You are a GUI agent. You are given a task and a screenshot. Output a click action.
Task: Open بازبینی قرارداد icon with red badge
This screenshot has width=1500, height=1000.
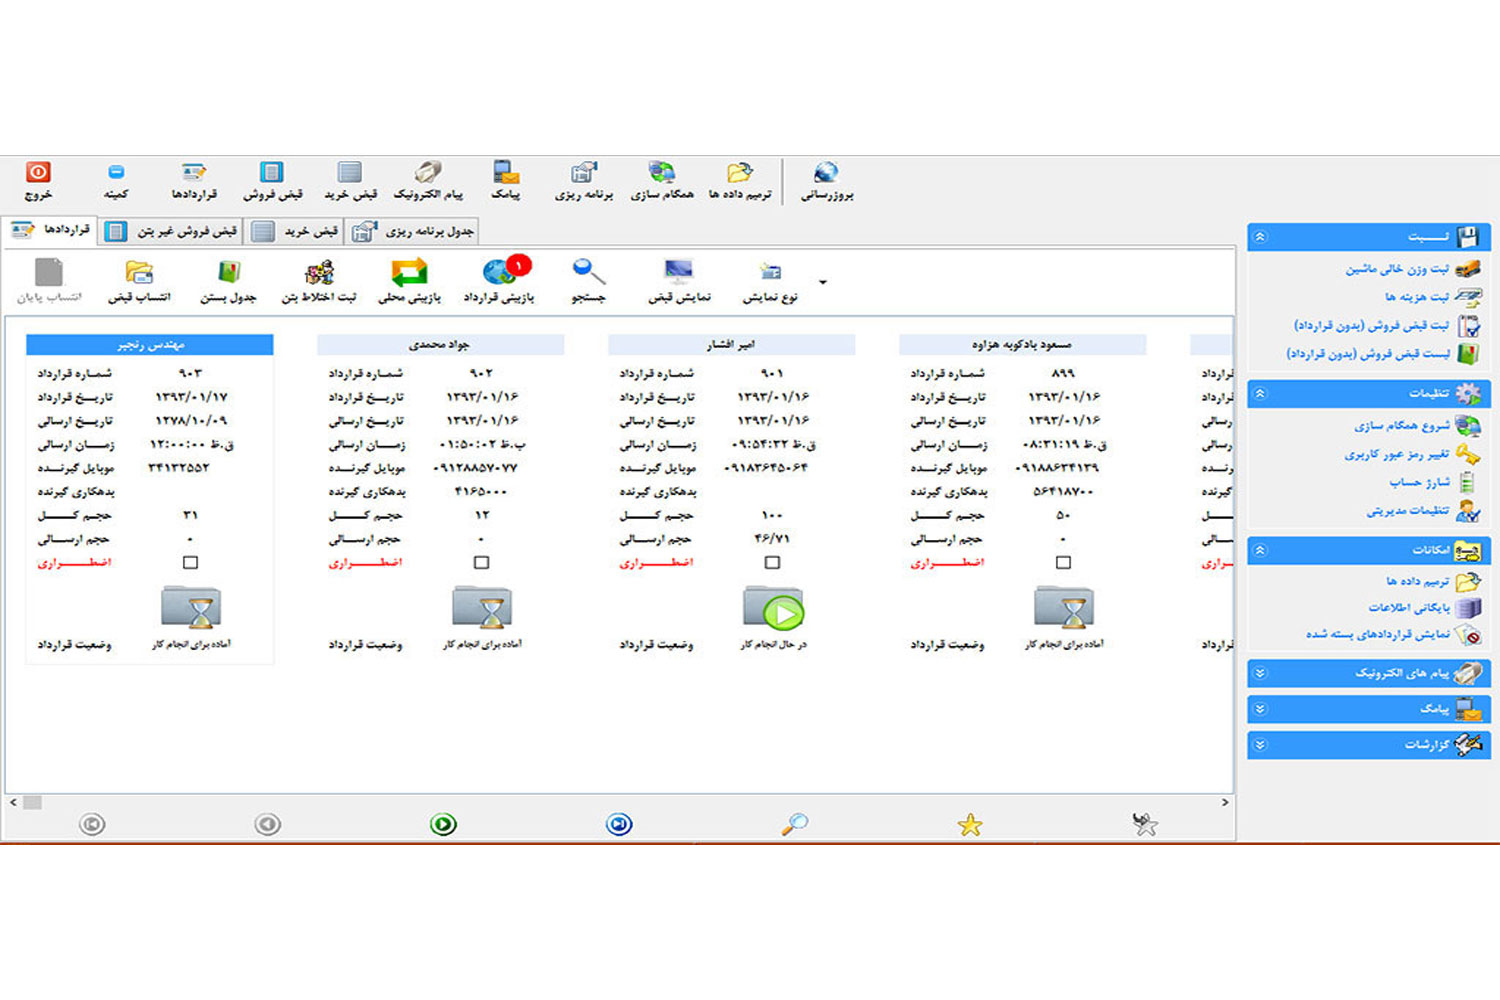click(x=499, y=272)
